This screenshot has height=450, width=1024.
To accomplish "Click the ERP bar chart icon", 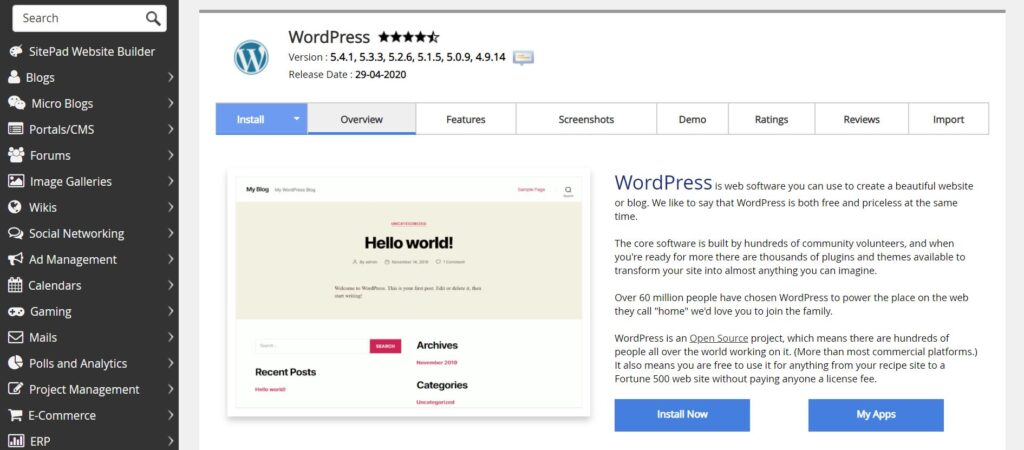I will point(16,441).
